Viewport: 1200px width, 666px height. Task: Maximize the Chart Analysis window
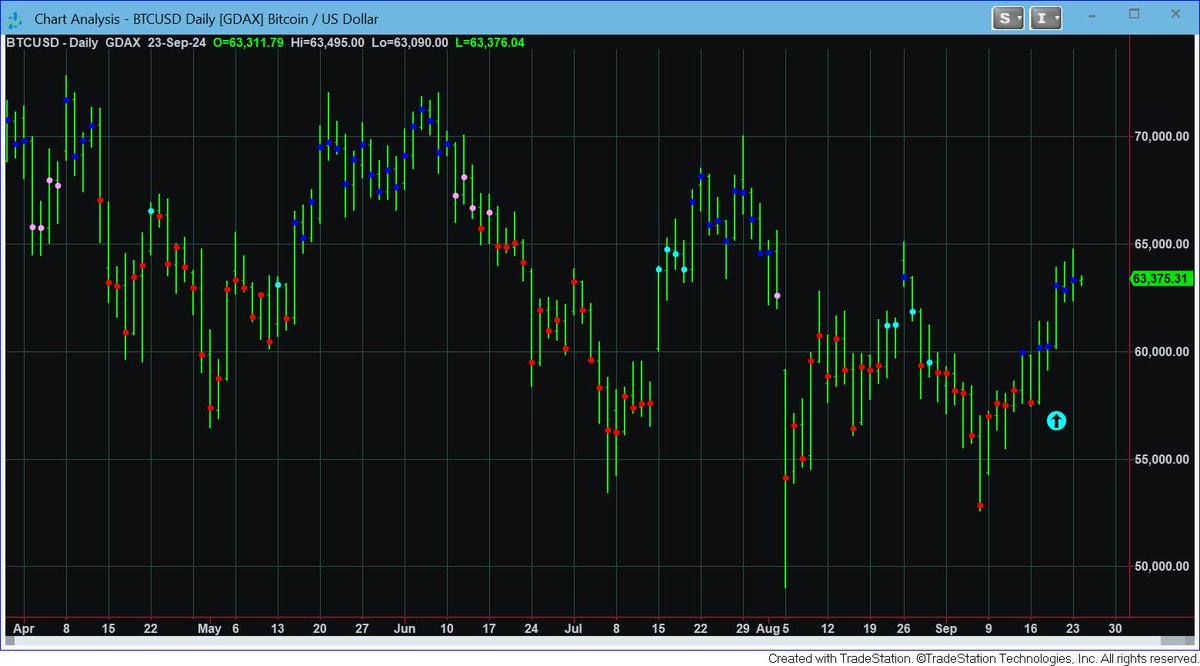tap(1134, 16)
